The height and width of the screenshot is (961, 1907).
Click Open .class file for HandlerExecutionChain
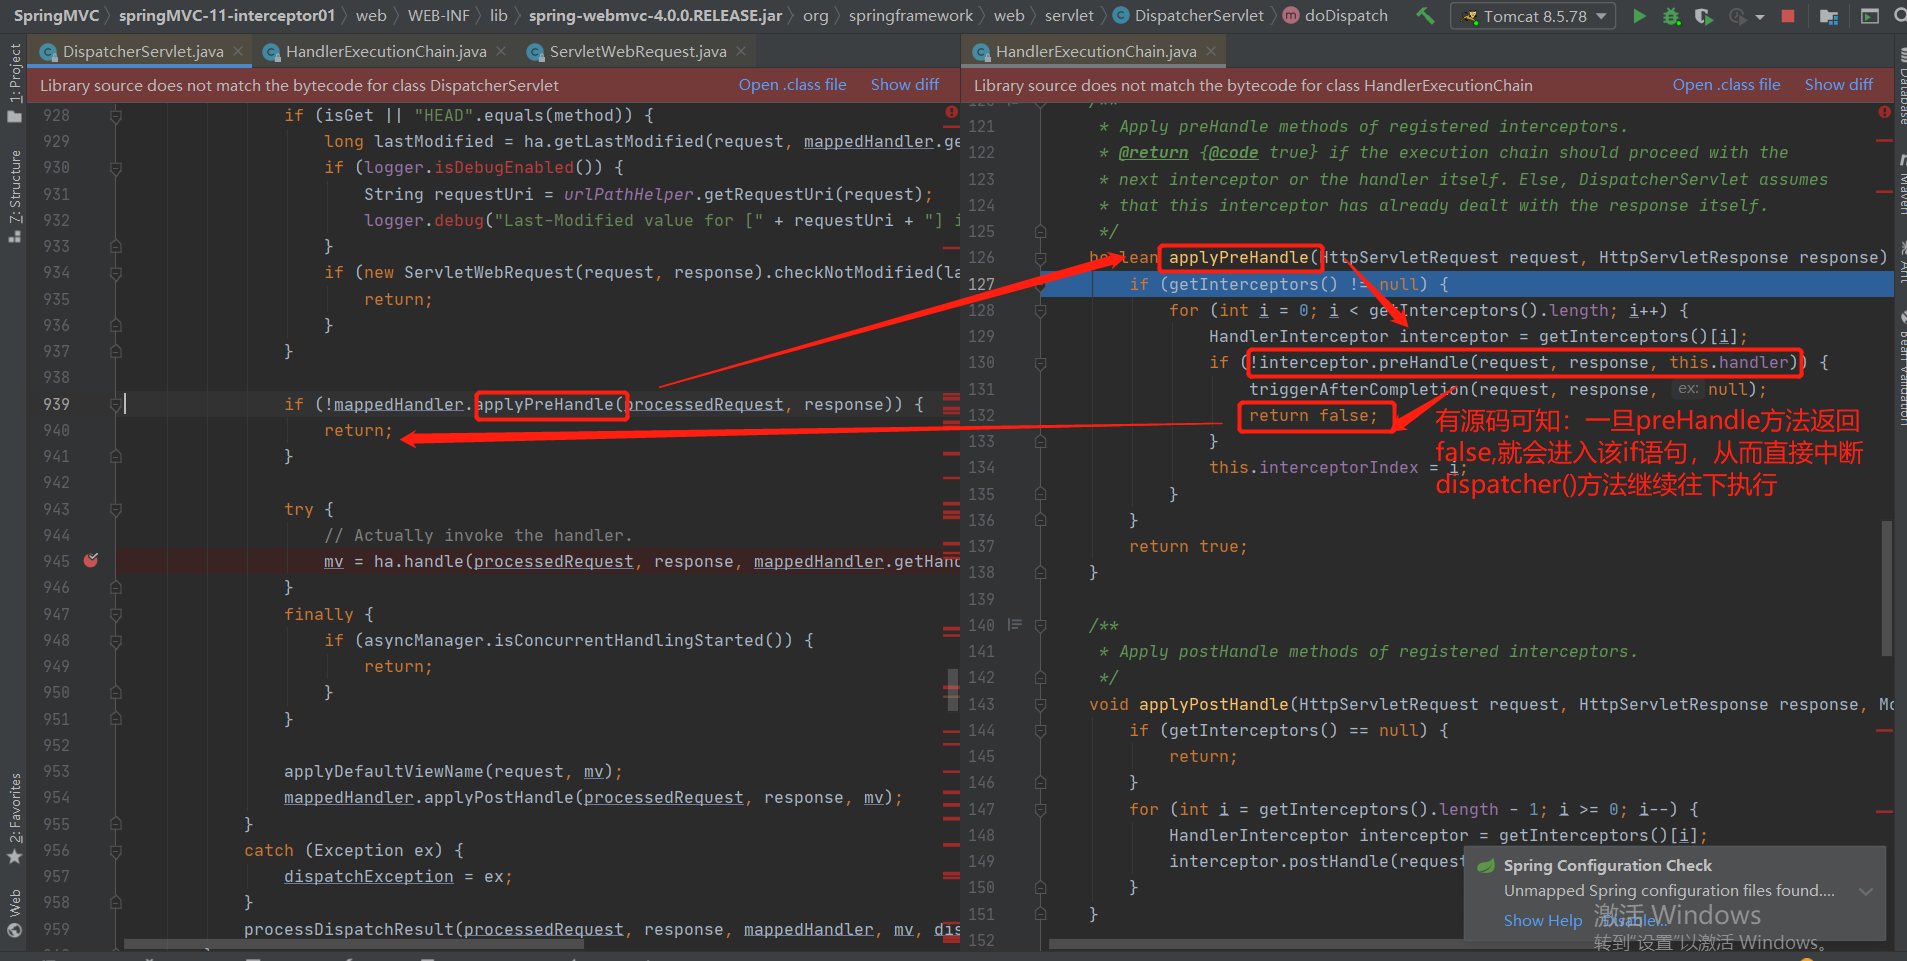pos(1726,85)
